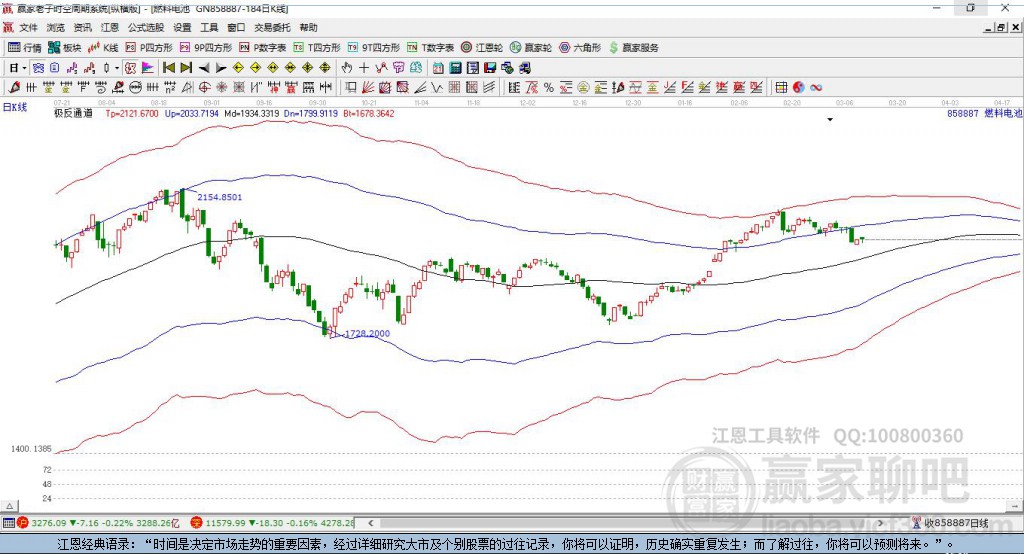Open the T四方形 tool
Screen dimensions: 1024x554
(x=317, y=48)
